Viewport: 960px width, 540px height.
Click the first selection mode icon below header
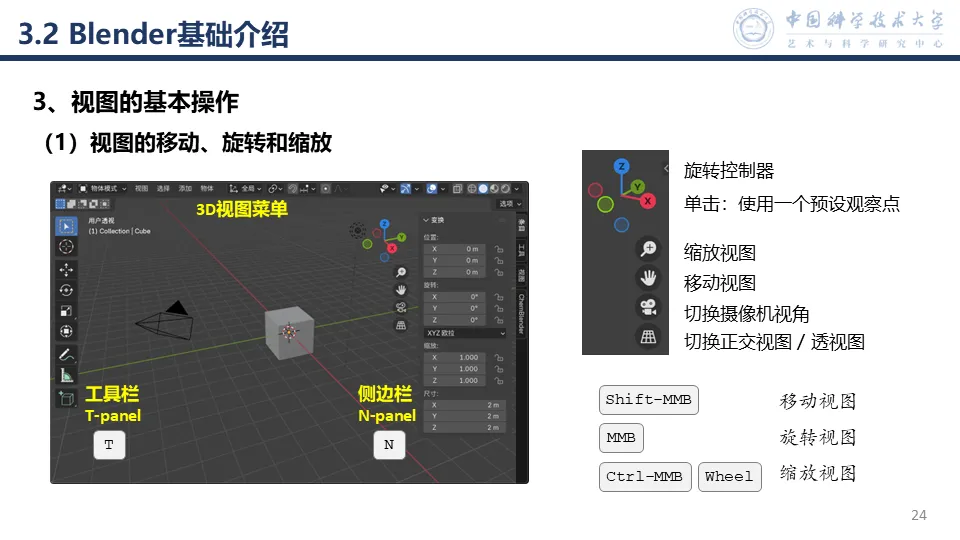click(60, 204)
